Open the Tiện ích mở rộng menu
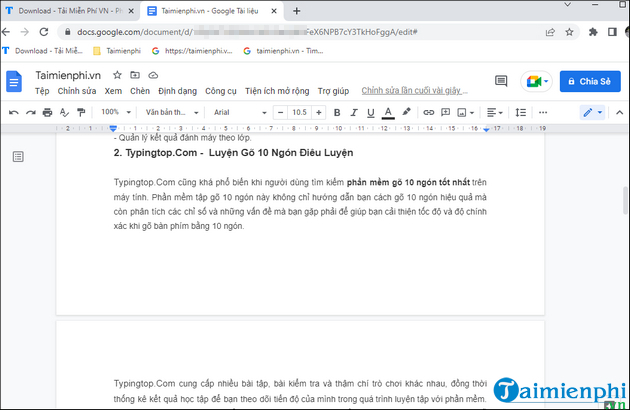The image size is (630, 410). pos(277,91)
